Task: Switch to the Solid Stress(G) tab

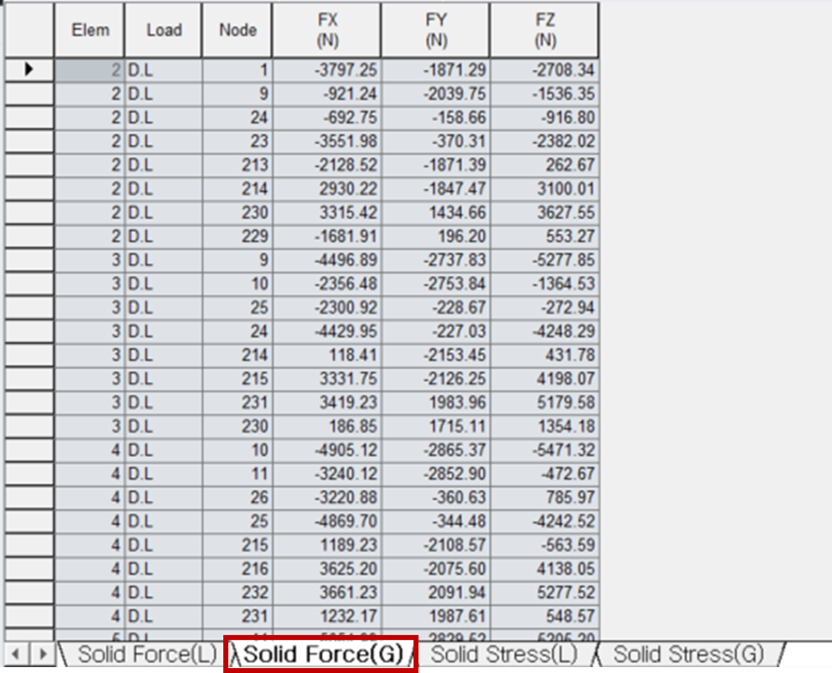Action: coord(688,653)
